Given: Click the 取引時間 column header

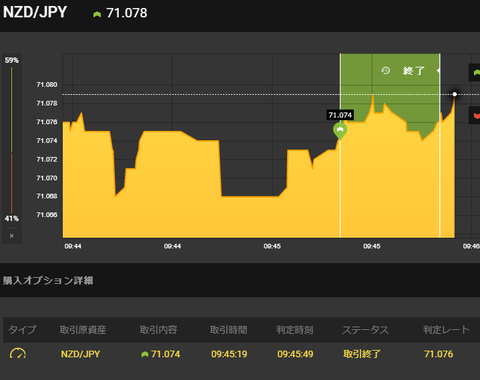Looking at the screenshot, I should [x=229, y=330].
